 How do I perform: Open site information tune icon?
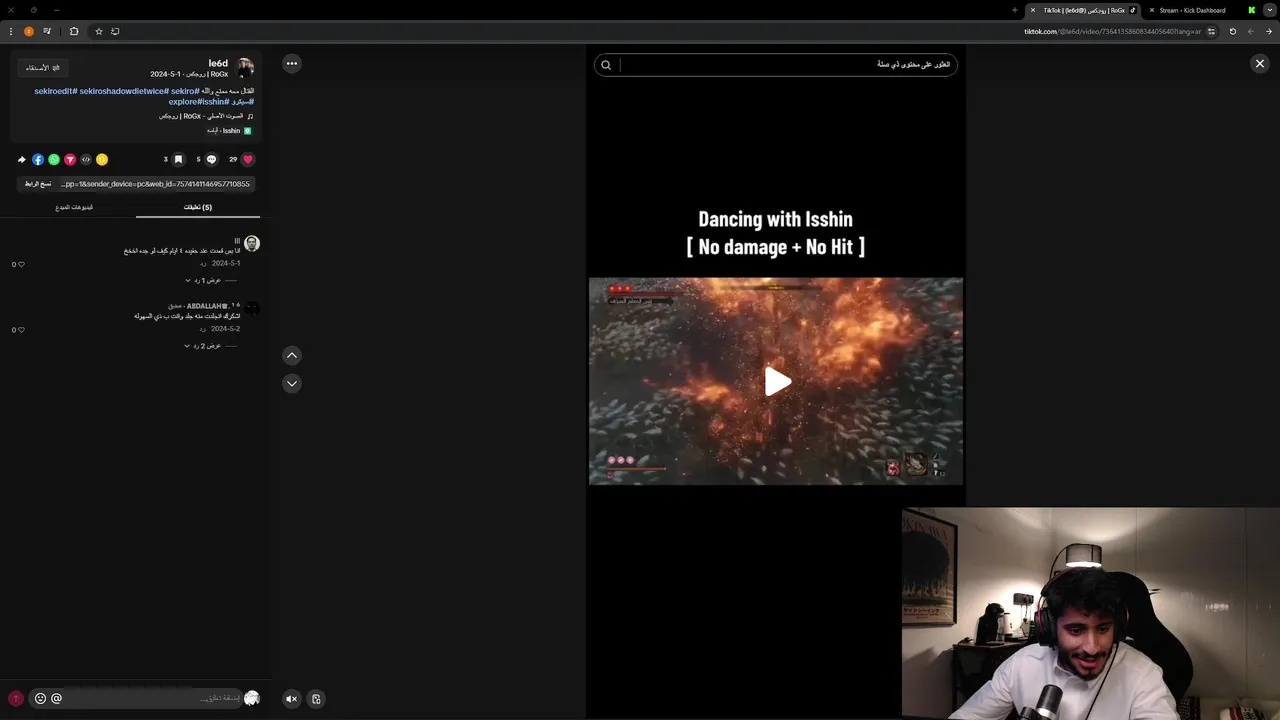1211,31
